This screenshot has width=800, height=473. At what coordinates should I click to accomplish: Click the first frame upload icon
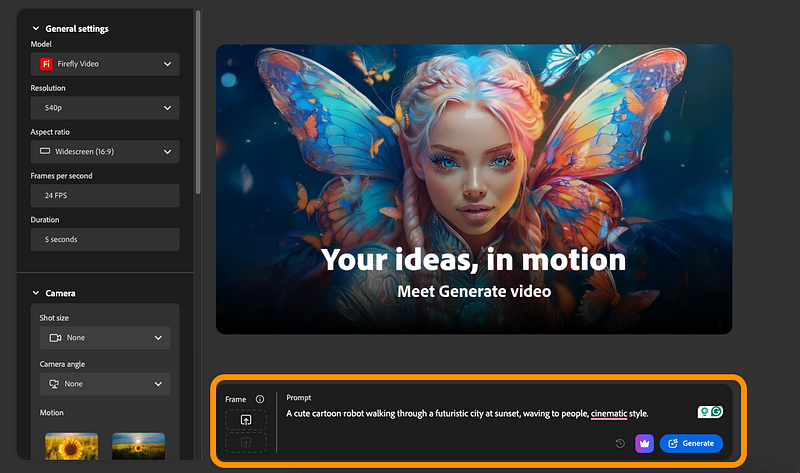246,420
